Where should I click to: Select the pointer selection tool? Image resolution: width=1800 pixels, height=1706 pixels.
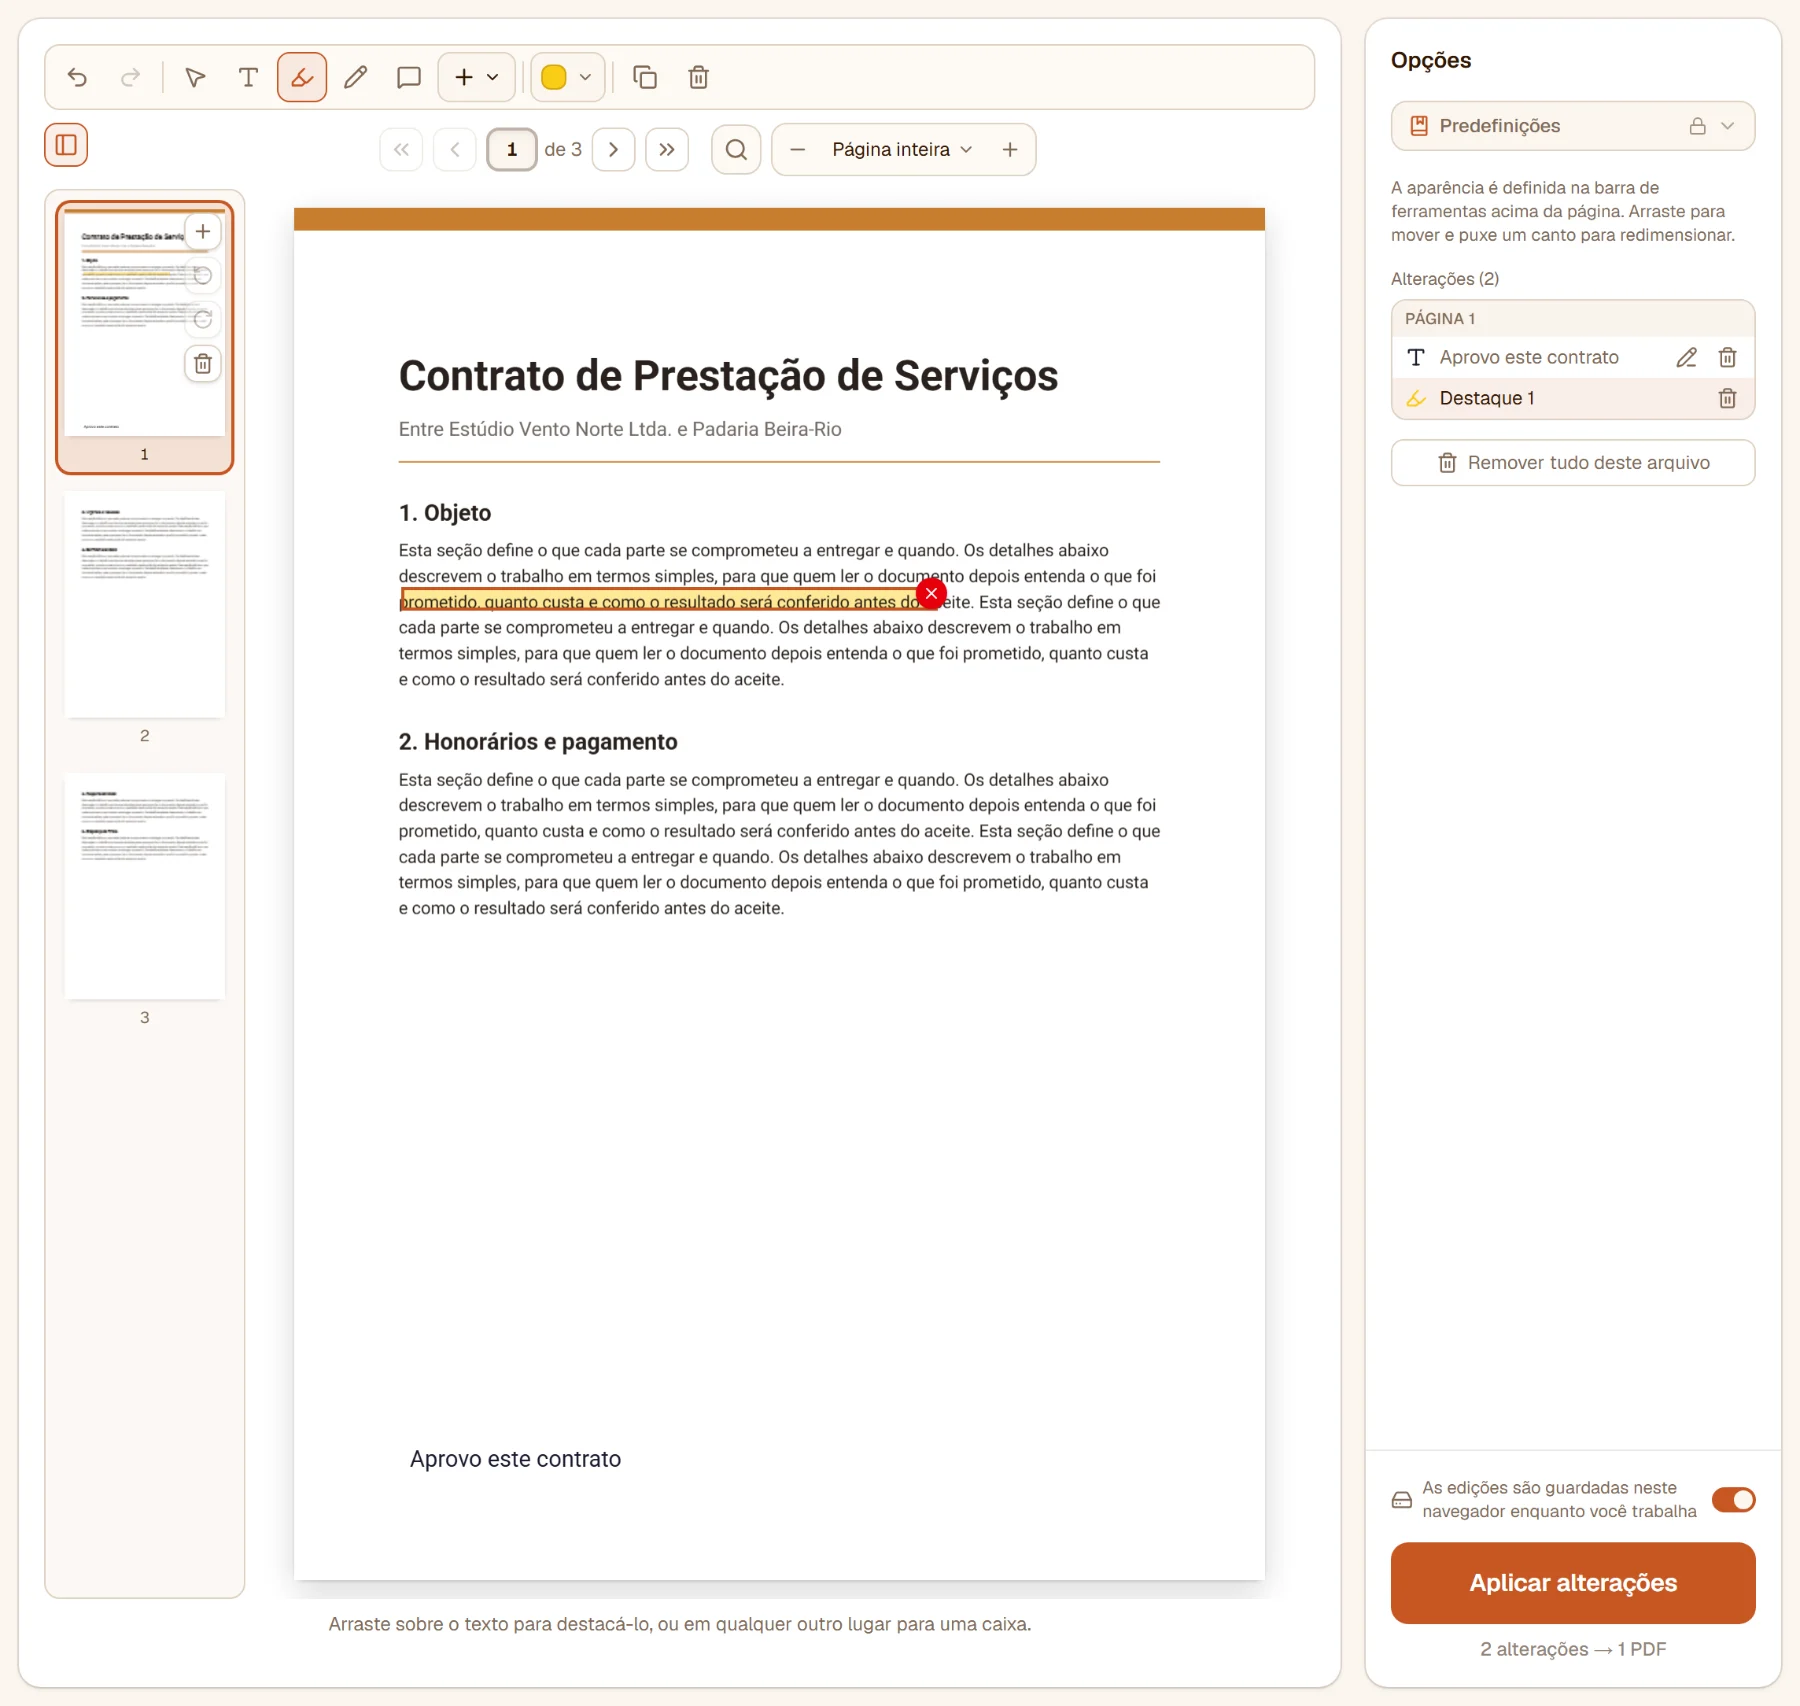click(x=195, y=77)
